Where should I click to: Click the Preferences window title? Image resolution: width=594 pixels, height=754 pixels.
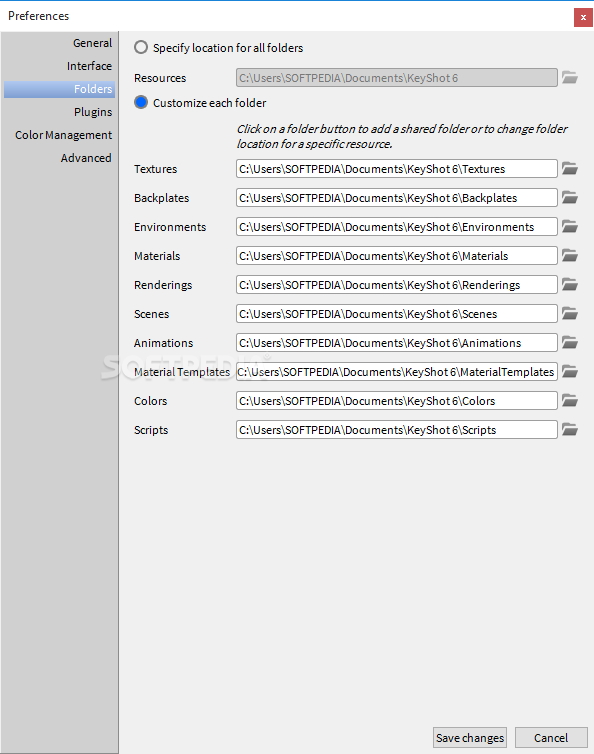(x=38, y=16)
